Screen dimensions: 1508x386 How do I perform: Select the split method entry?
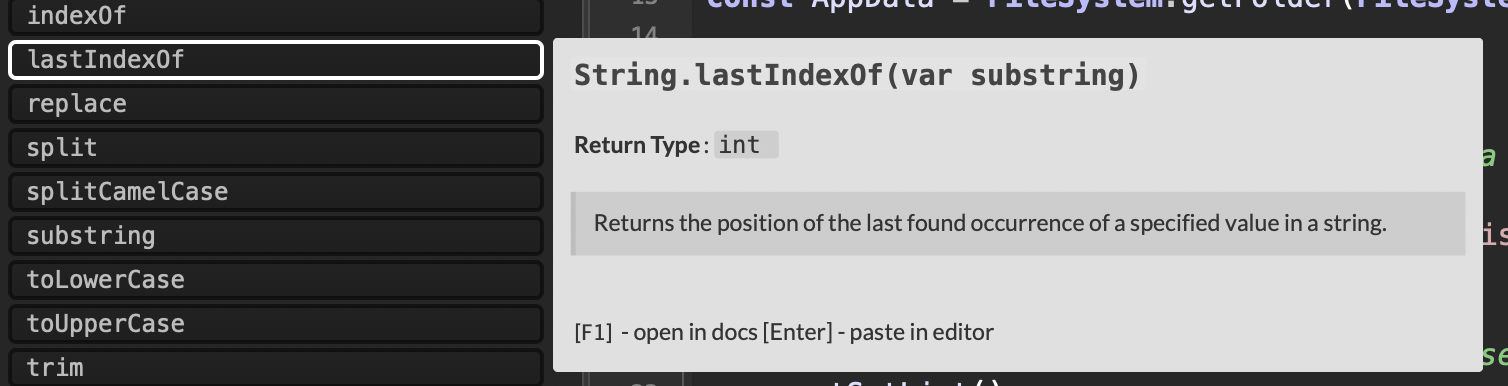pyautogui.click(x=275, y=148)
